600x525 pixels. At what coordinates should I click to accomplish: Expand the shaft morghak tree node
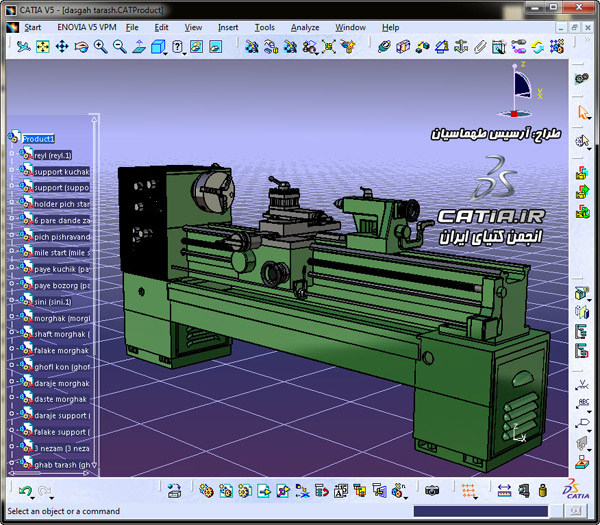[11, 332]
